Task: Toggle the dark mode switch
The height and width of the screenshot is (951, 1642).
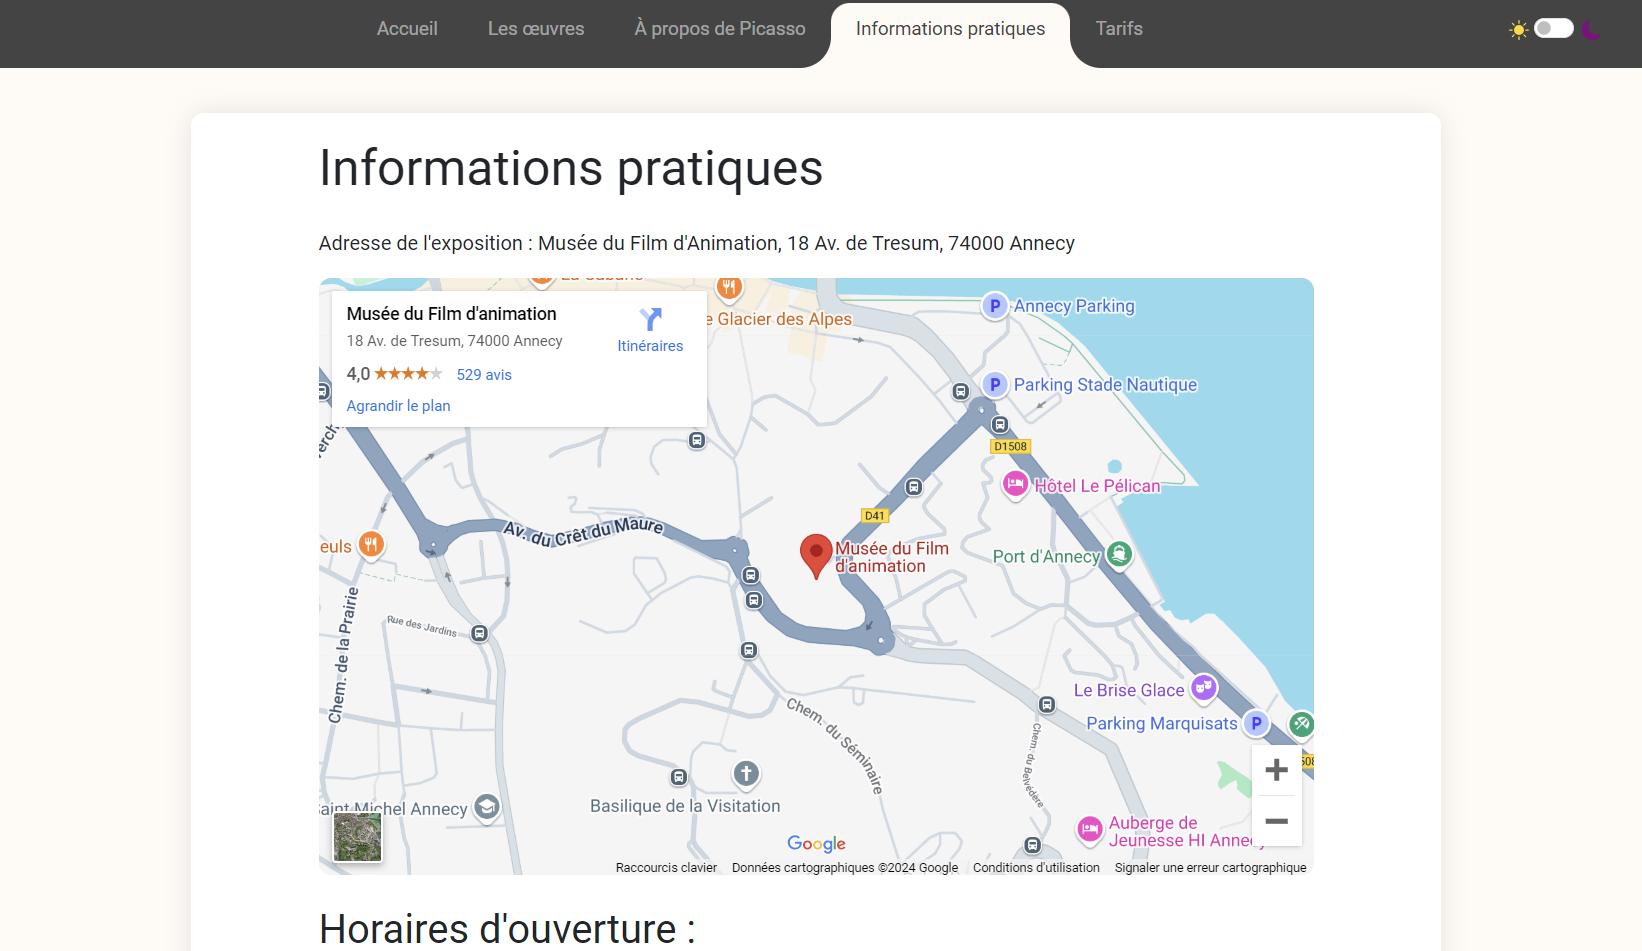Action: [1554, 28]
